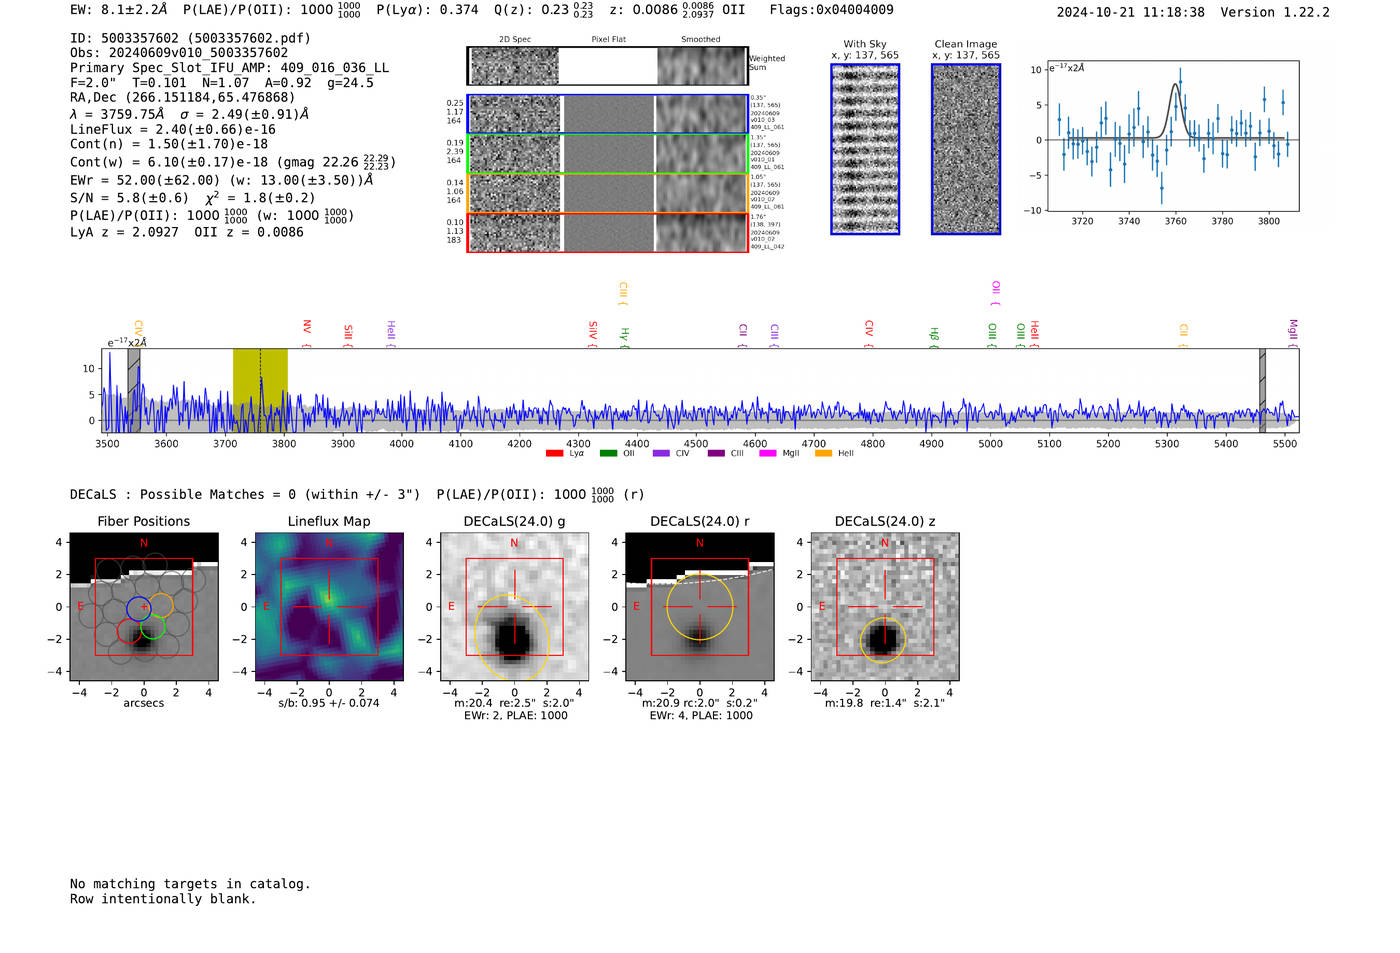The width and height of the screenshot is (1400, 953).
Task: Click the m:20.4 re:2.5" s:2.0" caption
Action: point(514,703)
